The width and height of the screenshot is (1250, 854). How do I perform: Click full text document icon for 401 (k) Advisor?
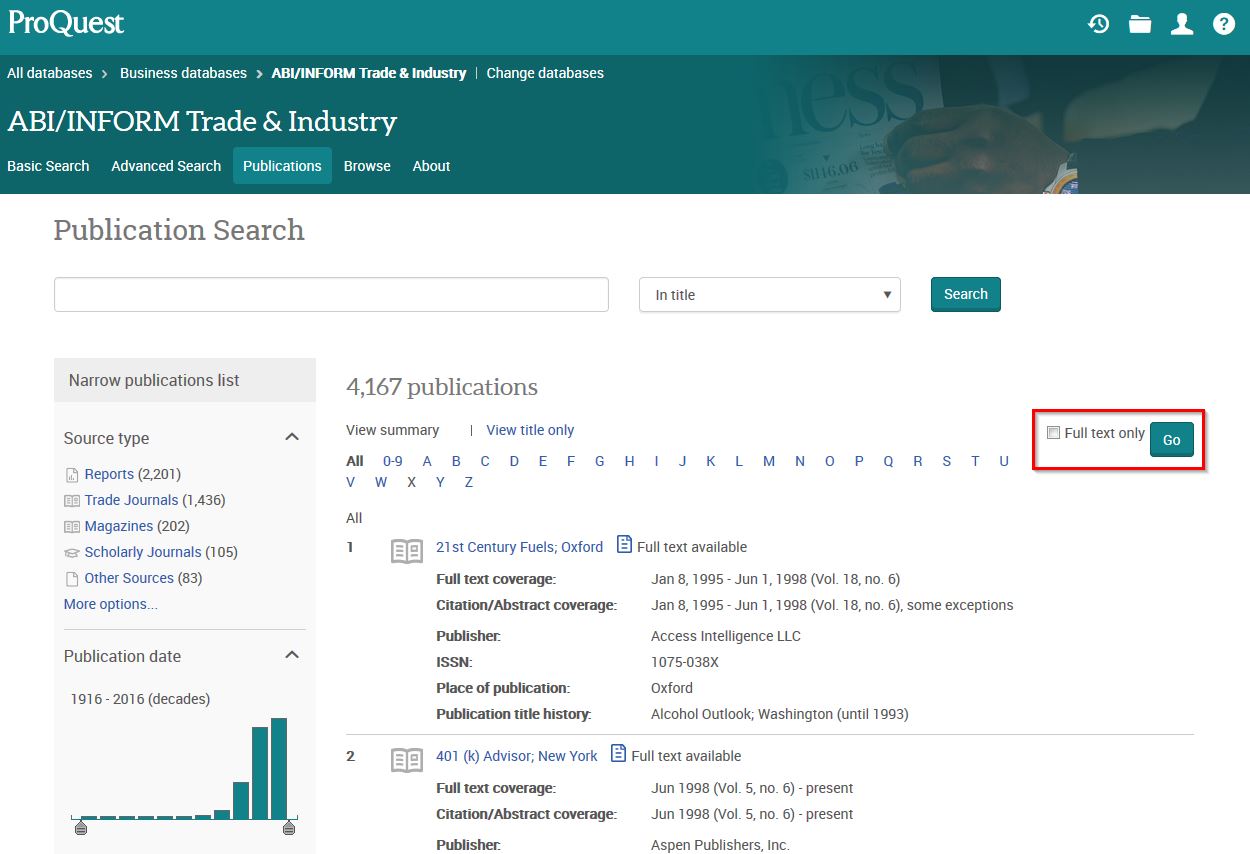pyautogui.click(x=618, y=753)
